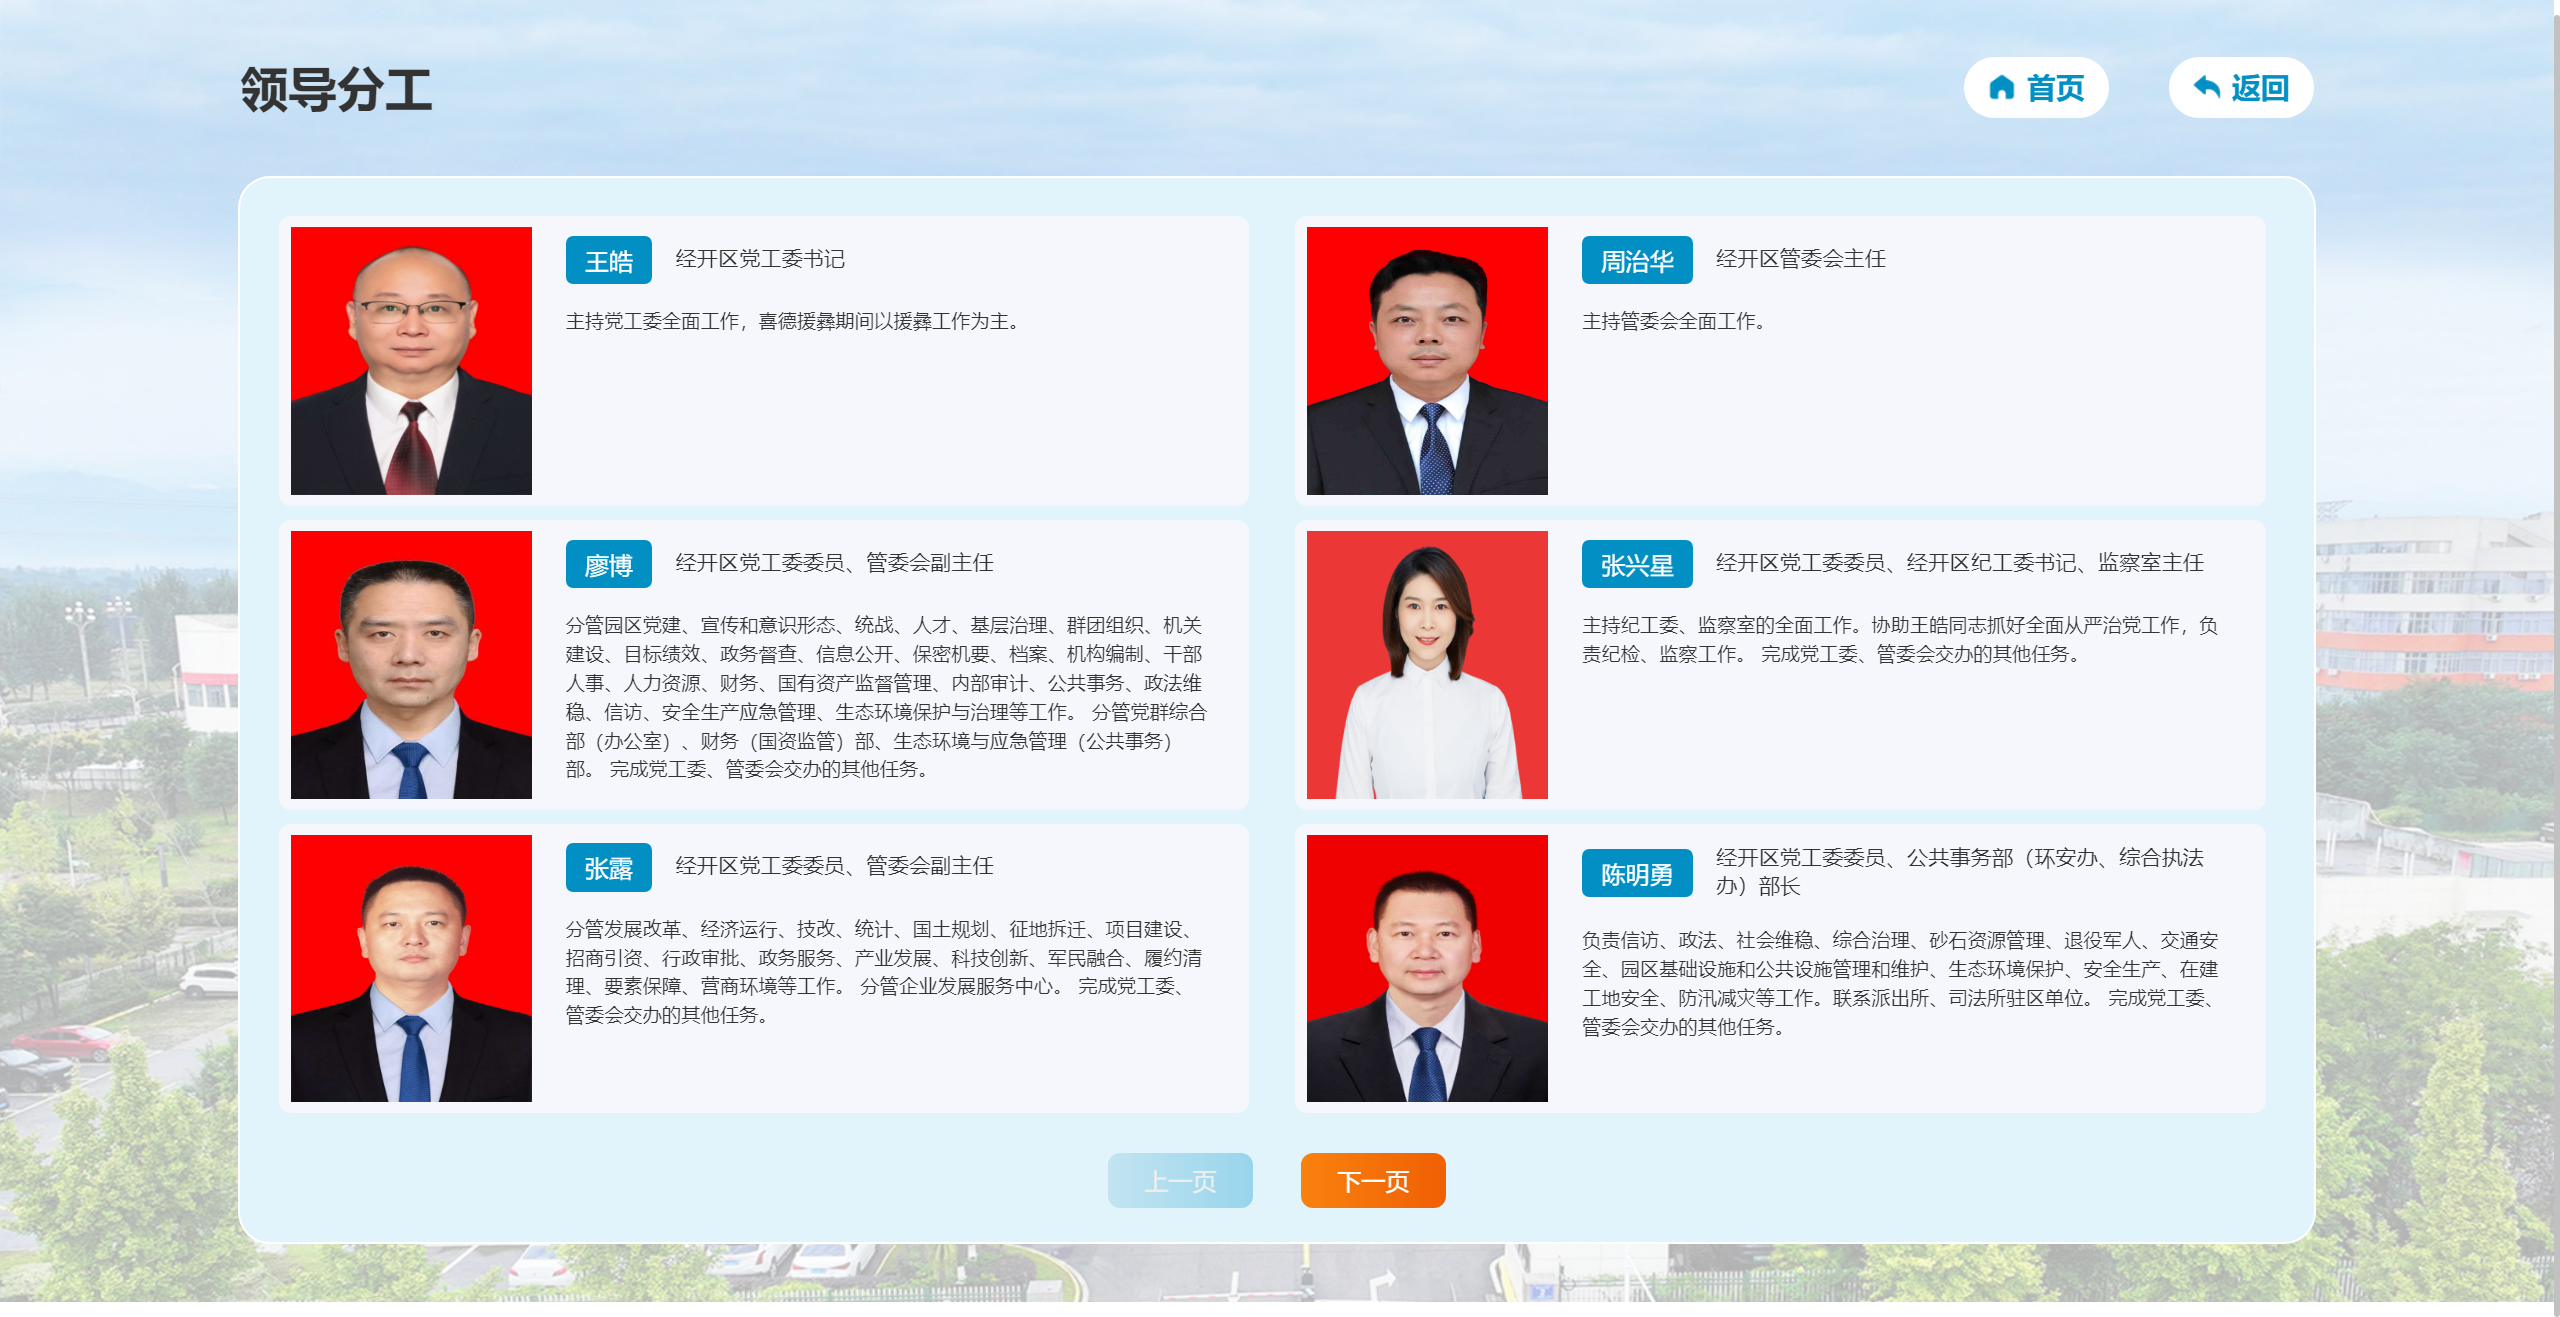The image size is (2560, 1317).
Task: Click the title 经开区党工委书记
Action: tap(760, 259)
